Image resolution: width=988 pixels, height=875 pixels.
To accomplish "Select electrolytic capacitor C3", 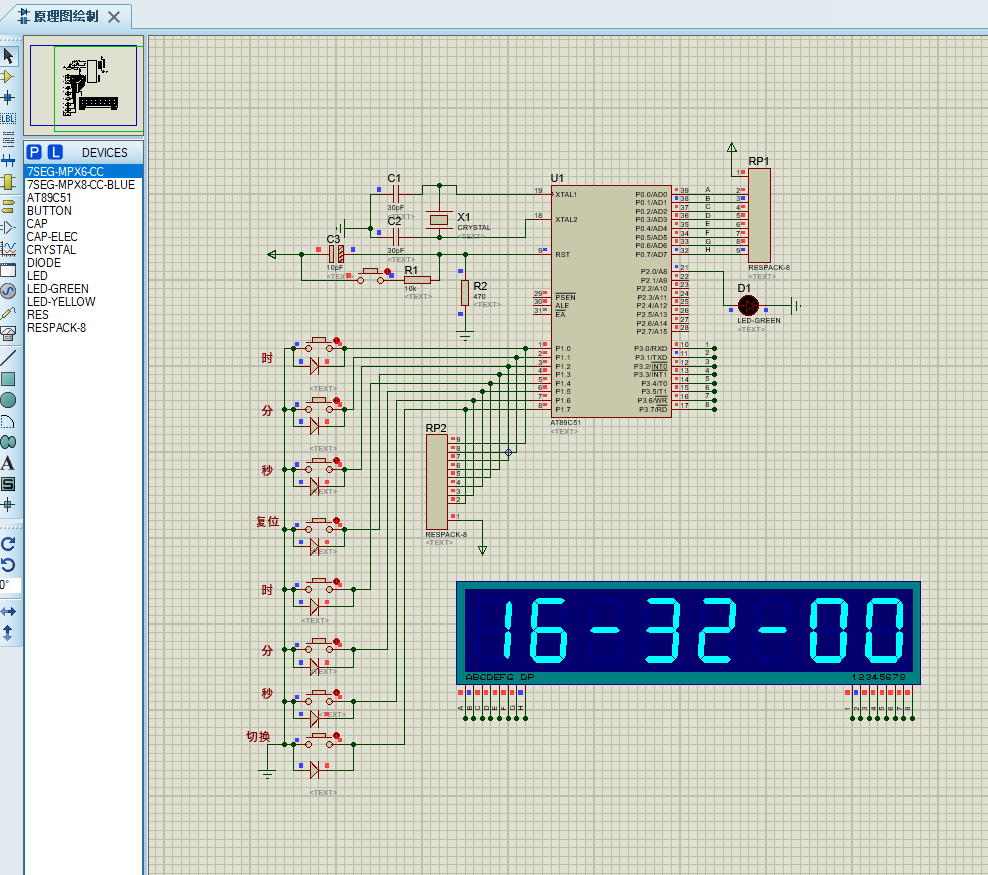I will click(x=336, y=254).
